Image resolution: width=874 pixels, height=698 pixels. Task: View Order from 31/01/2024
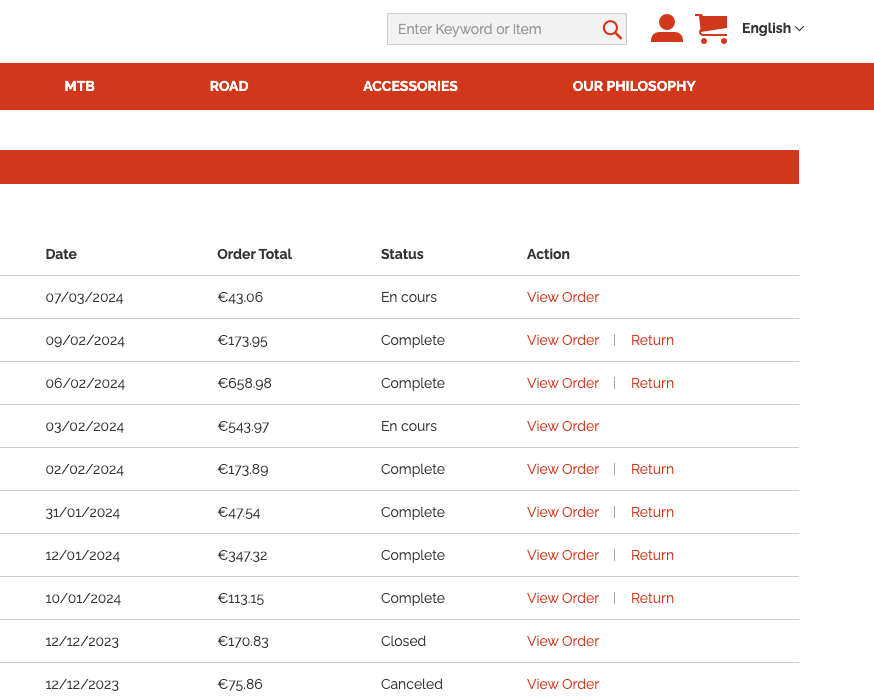tap(563, 512)
